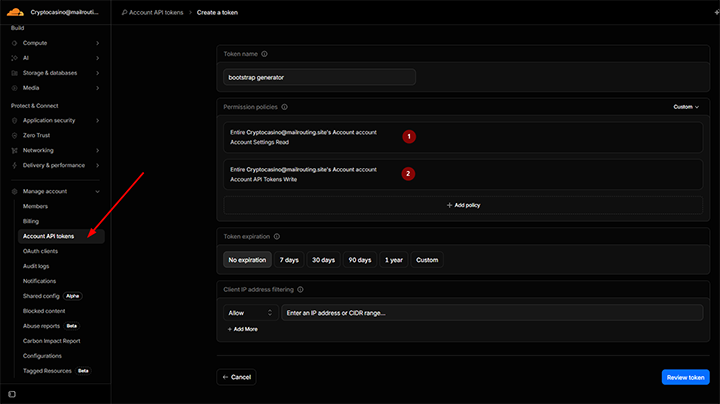Open Shared config page
The width and height of the screenshot is (720, 404).
[41, 296]
